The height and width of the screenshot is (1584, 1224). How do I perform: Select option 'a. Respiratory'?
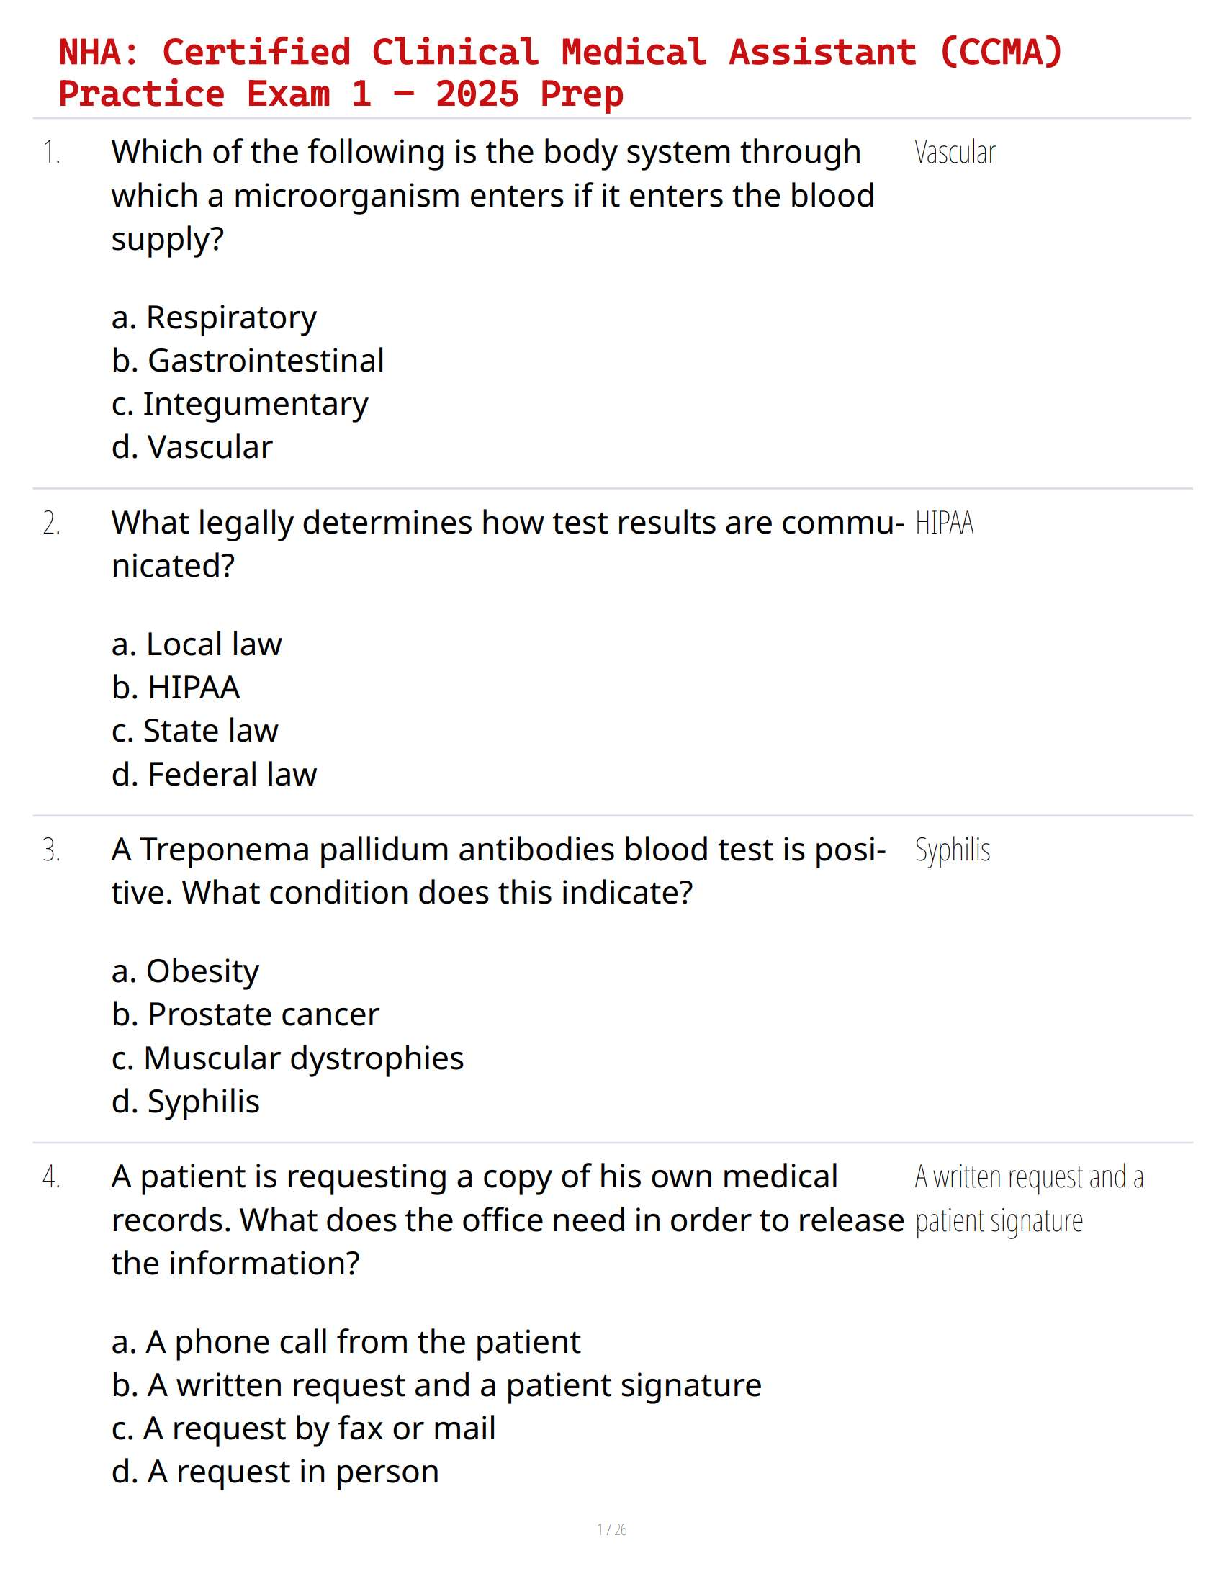pos(214,318)
